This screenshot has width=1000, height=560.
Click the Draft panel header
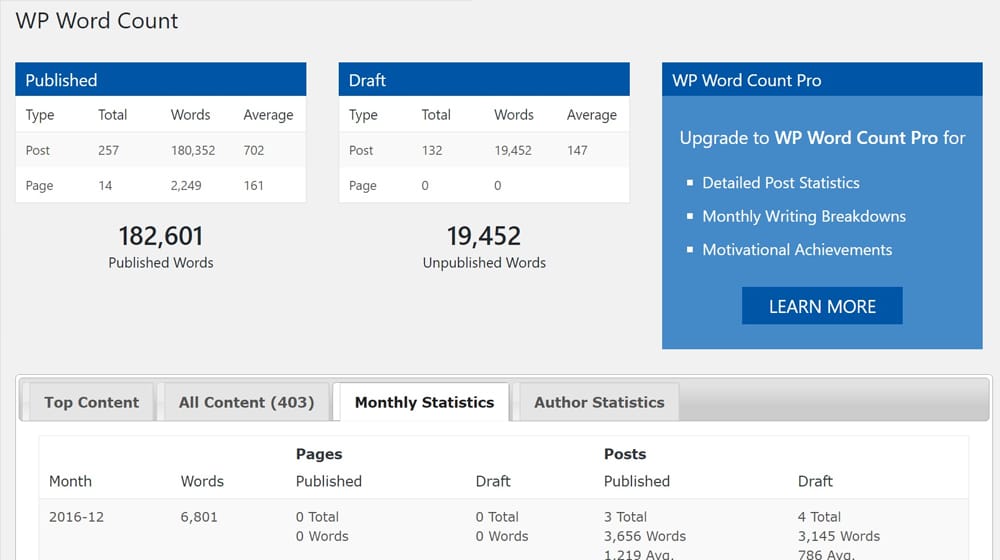point(484,80)
